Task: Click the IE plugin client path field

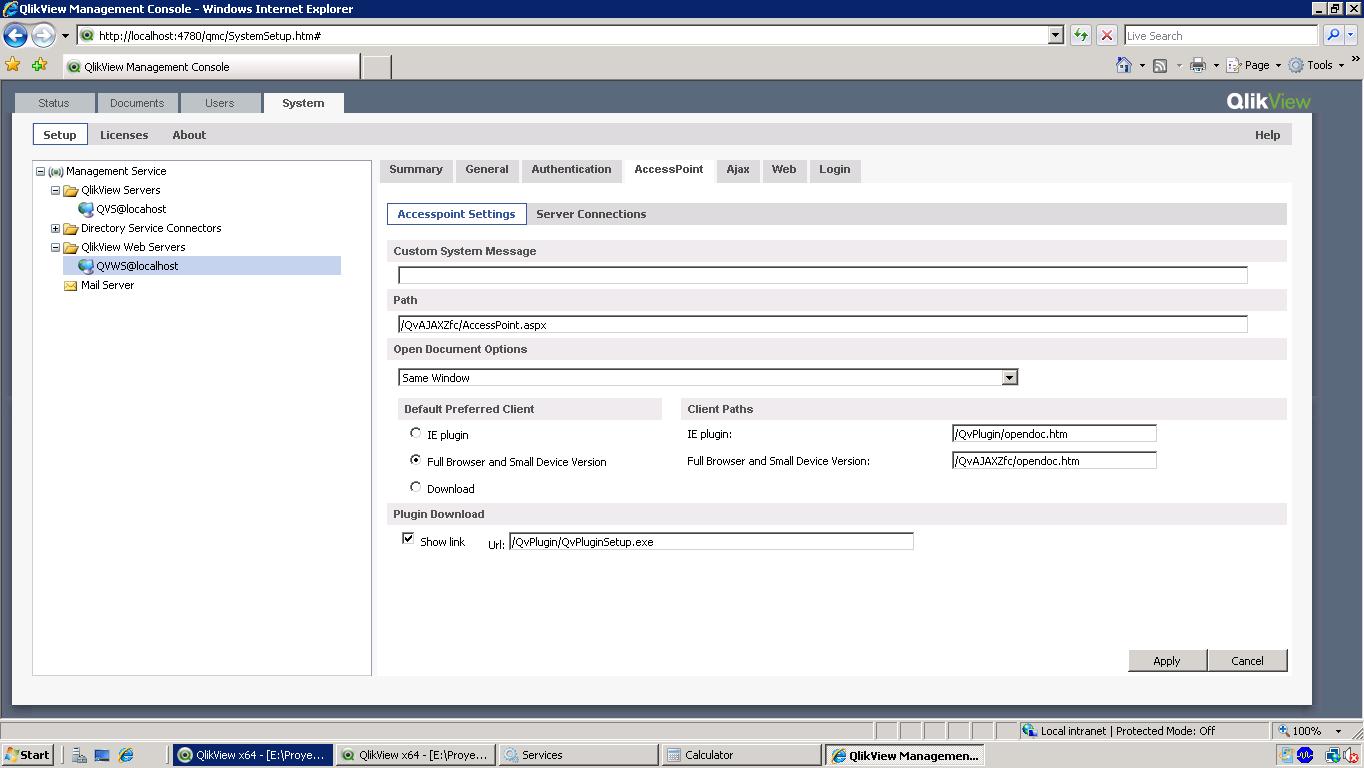Action: tap(1054, 433)
